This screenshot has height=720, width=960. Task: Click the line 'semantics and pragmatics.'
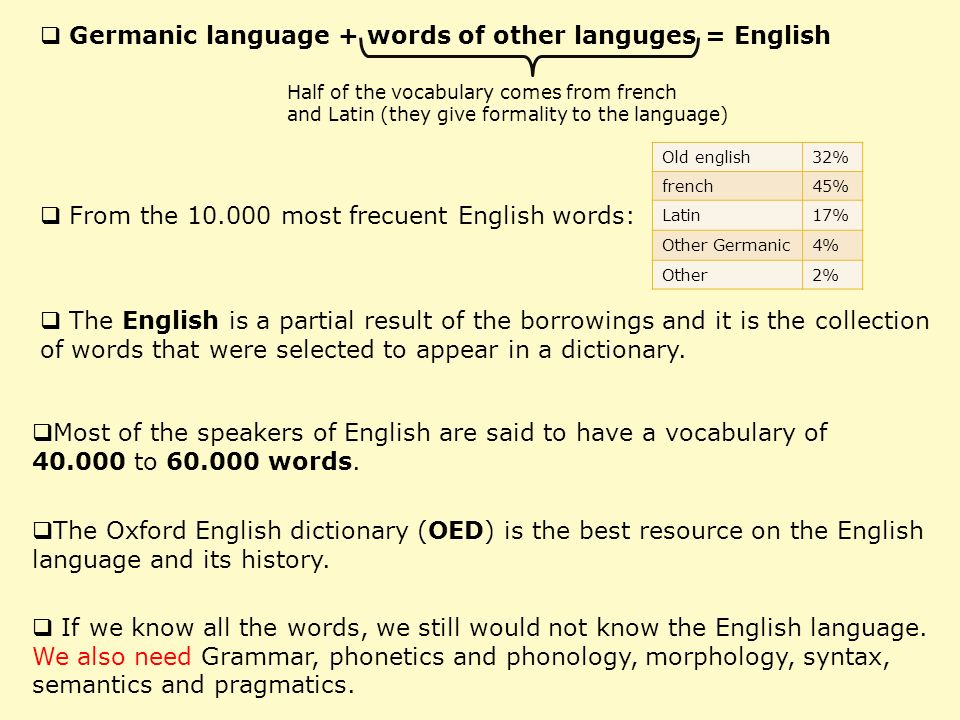click(x=193, y=685)
